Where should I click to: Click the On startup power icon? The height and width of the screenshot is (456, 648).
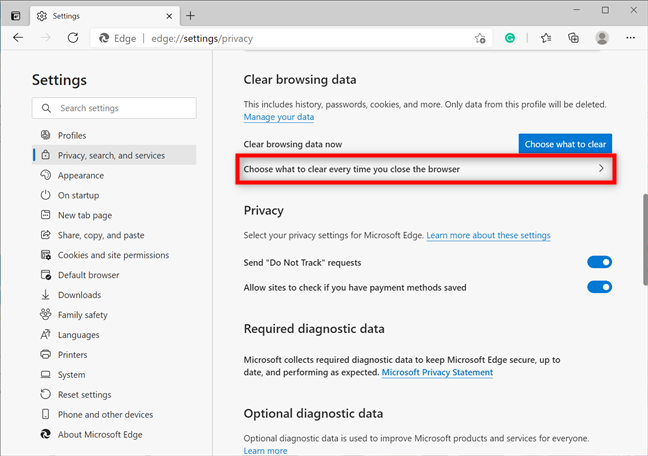point(45,195)
